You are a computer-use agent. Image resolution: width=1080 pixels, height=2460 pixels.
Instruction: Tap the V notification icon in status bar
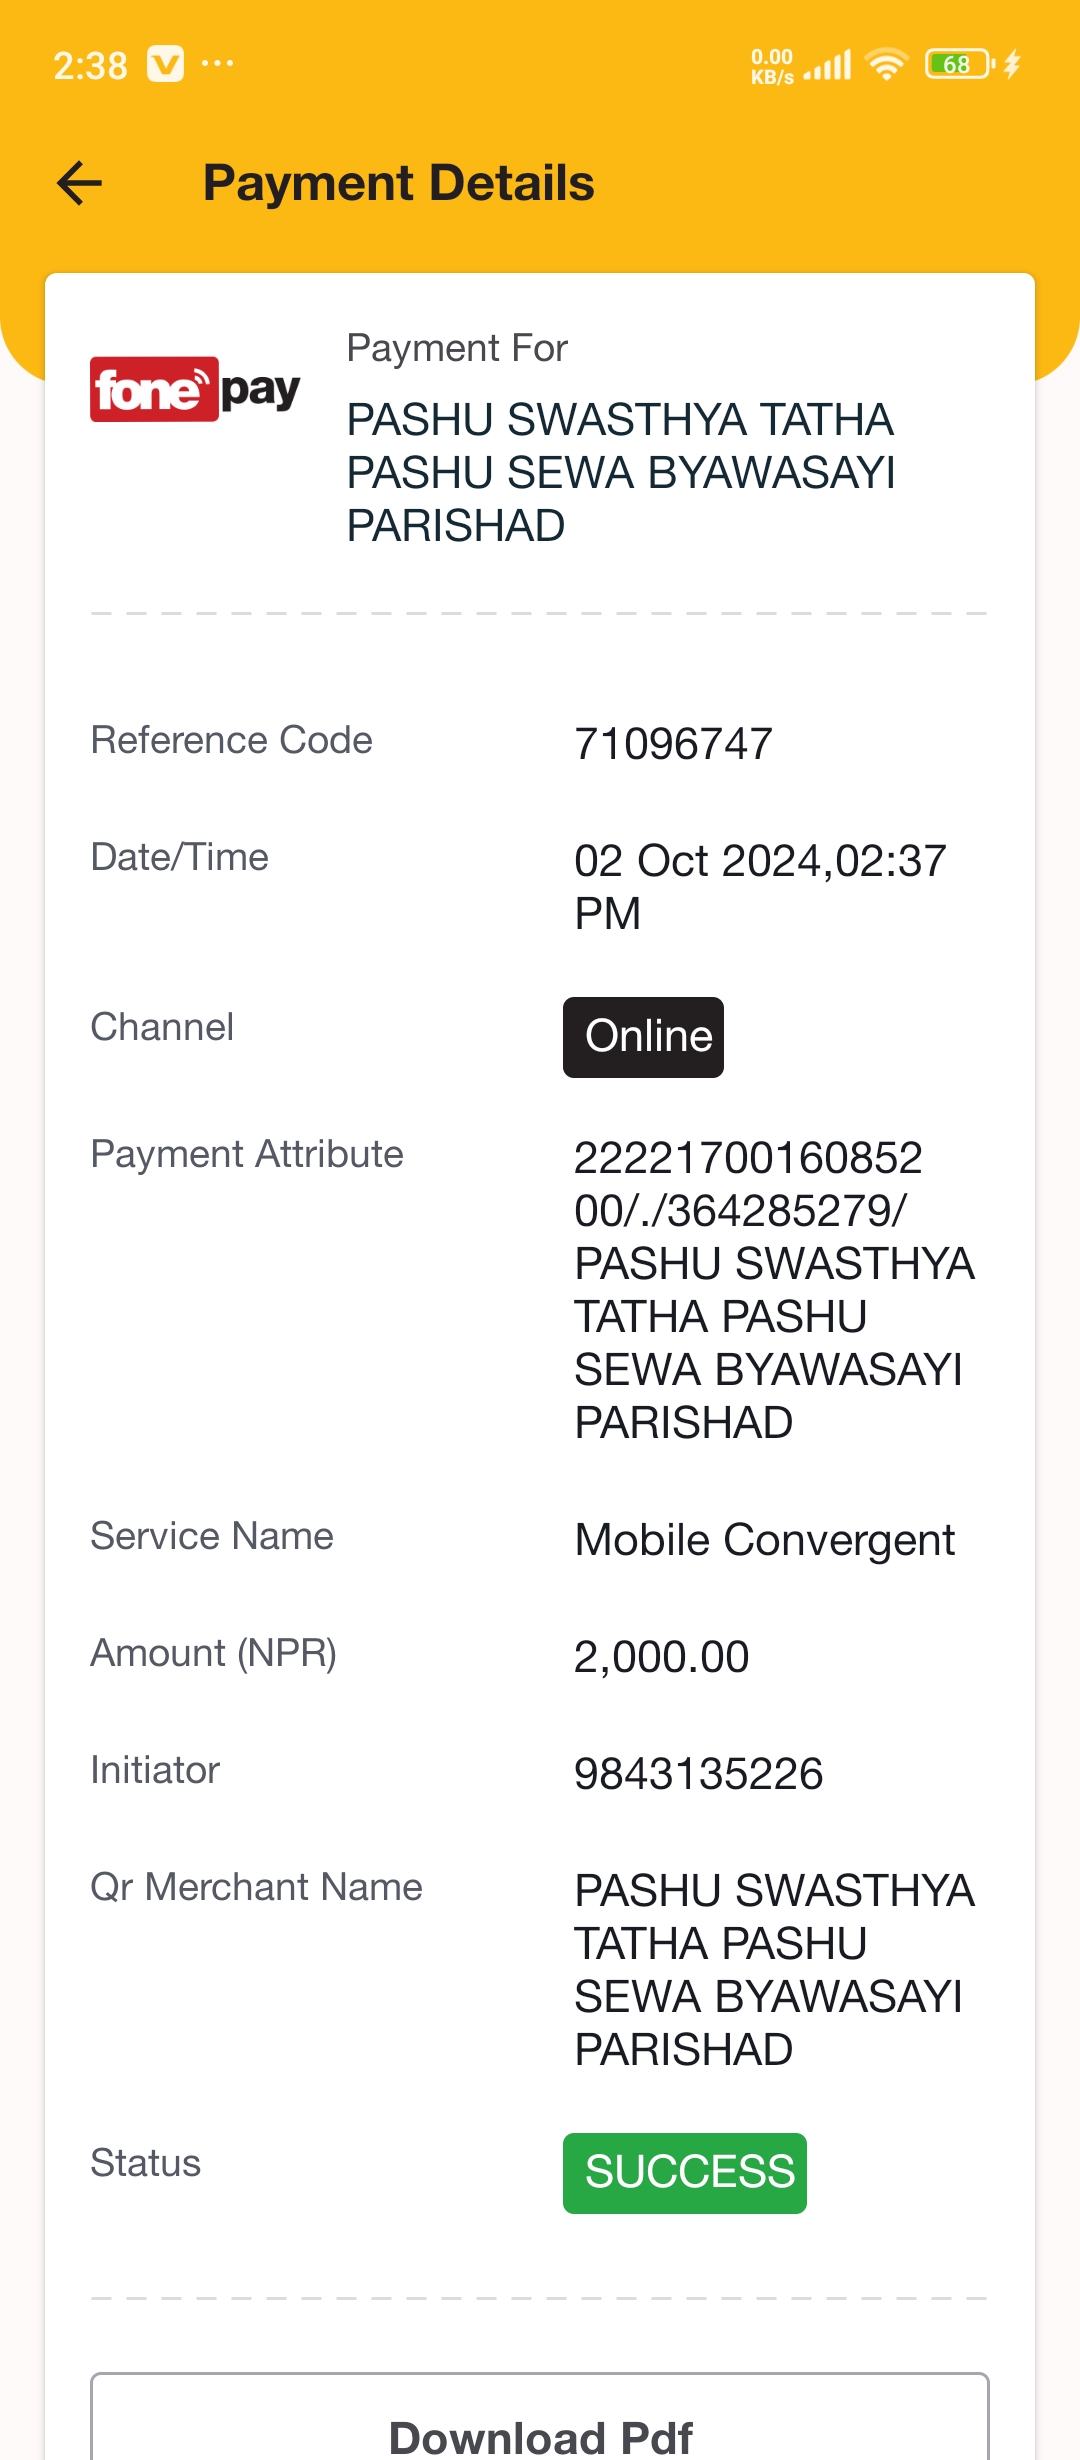coord(166,64)
